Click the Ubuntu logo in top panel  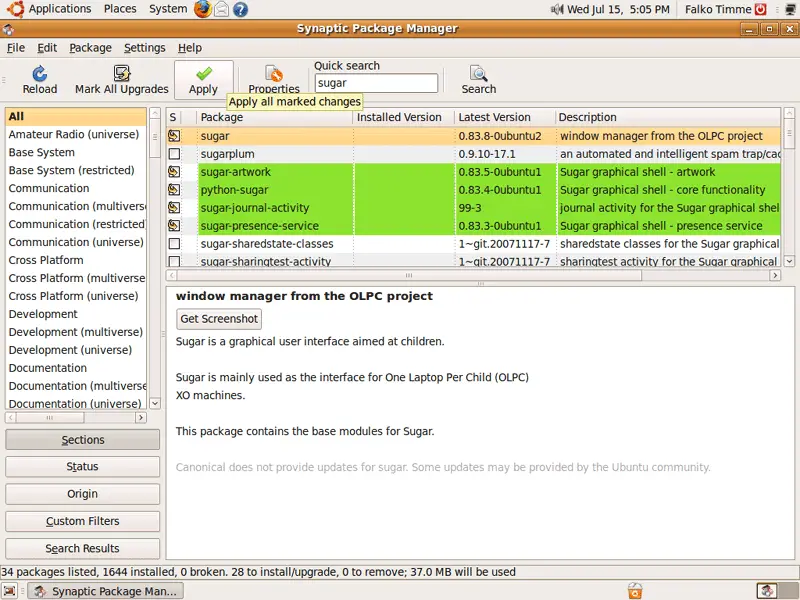15,9
